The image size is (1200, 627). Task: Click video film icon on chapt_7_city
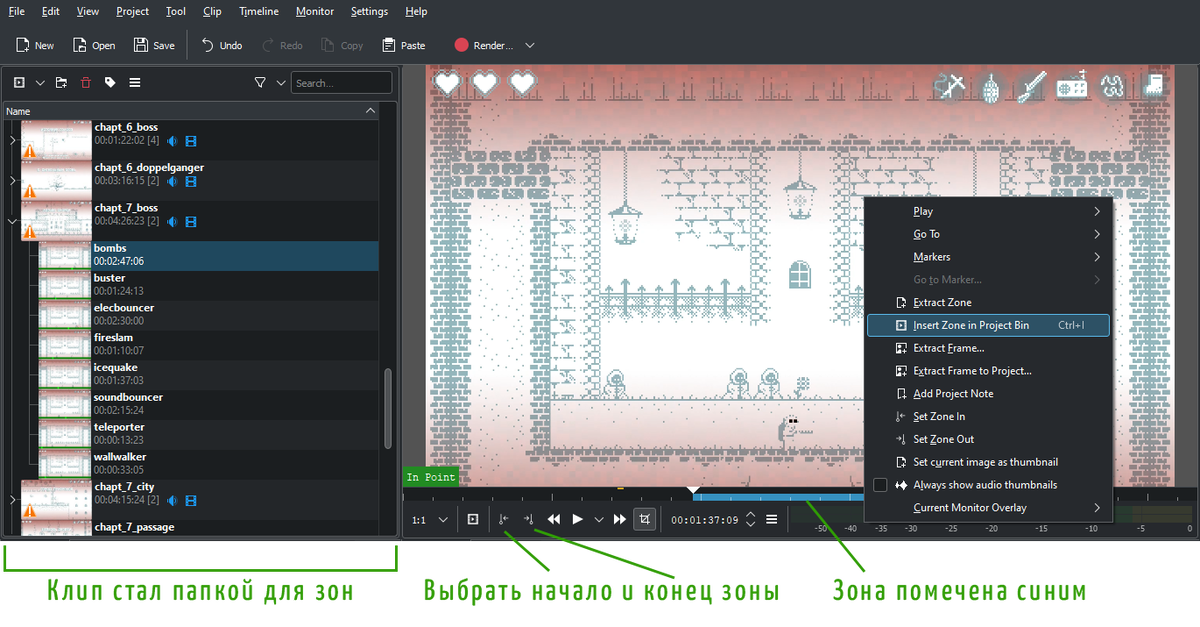click(191, 499)
